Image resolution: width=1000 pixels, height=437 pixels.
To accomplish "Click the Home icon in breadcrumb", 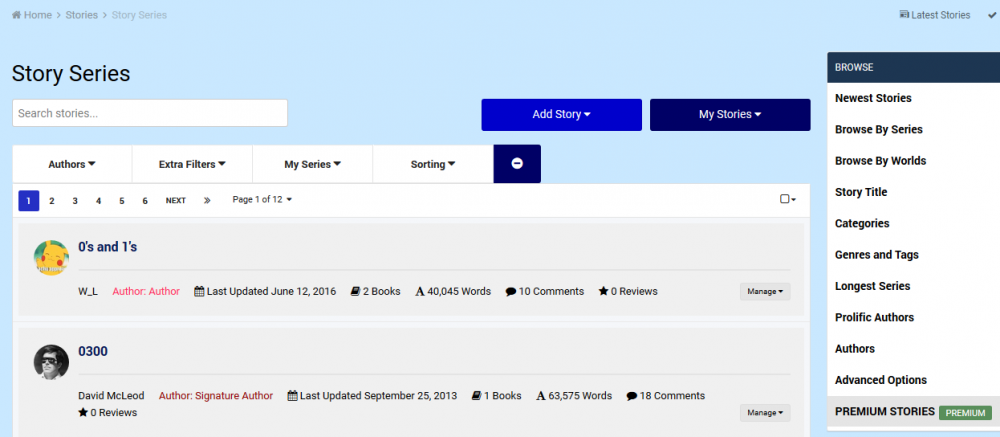I will click(x=17, y=15).
